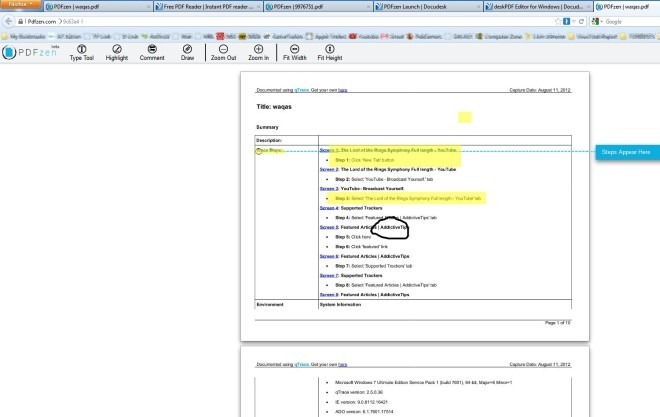Click the 'Summary' heading
The width and height of the screenshot is (660, 417).
pos(267,127)
